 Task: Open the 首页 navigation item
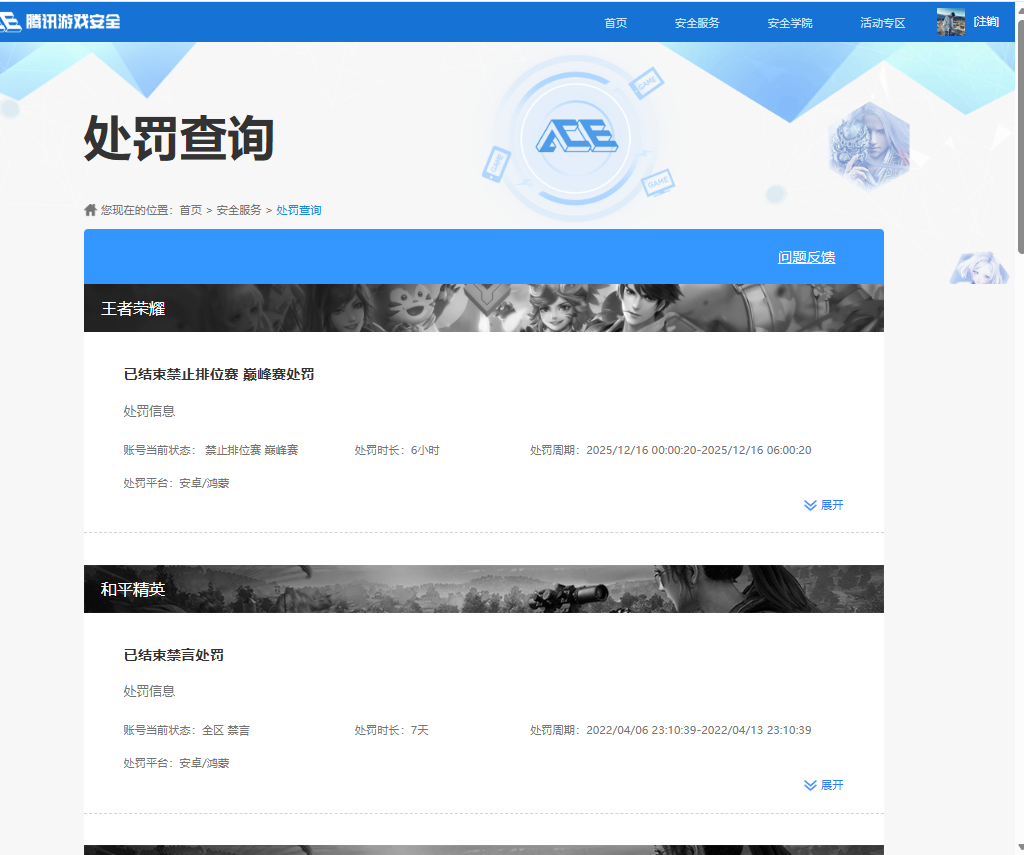(615, 23)
